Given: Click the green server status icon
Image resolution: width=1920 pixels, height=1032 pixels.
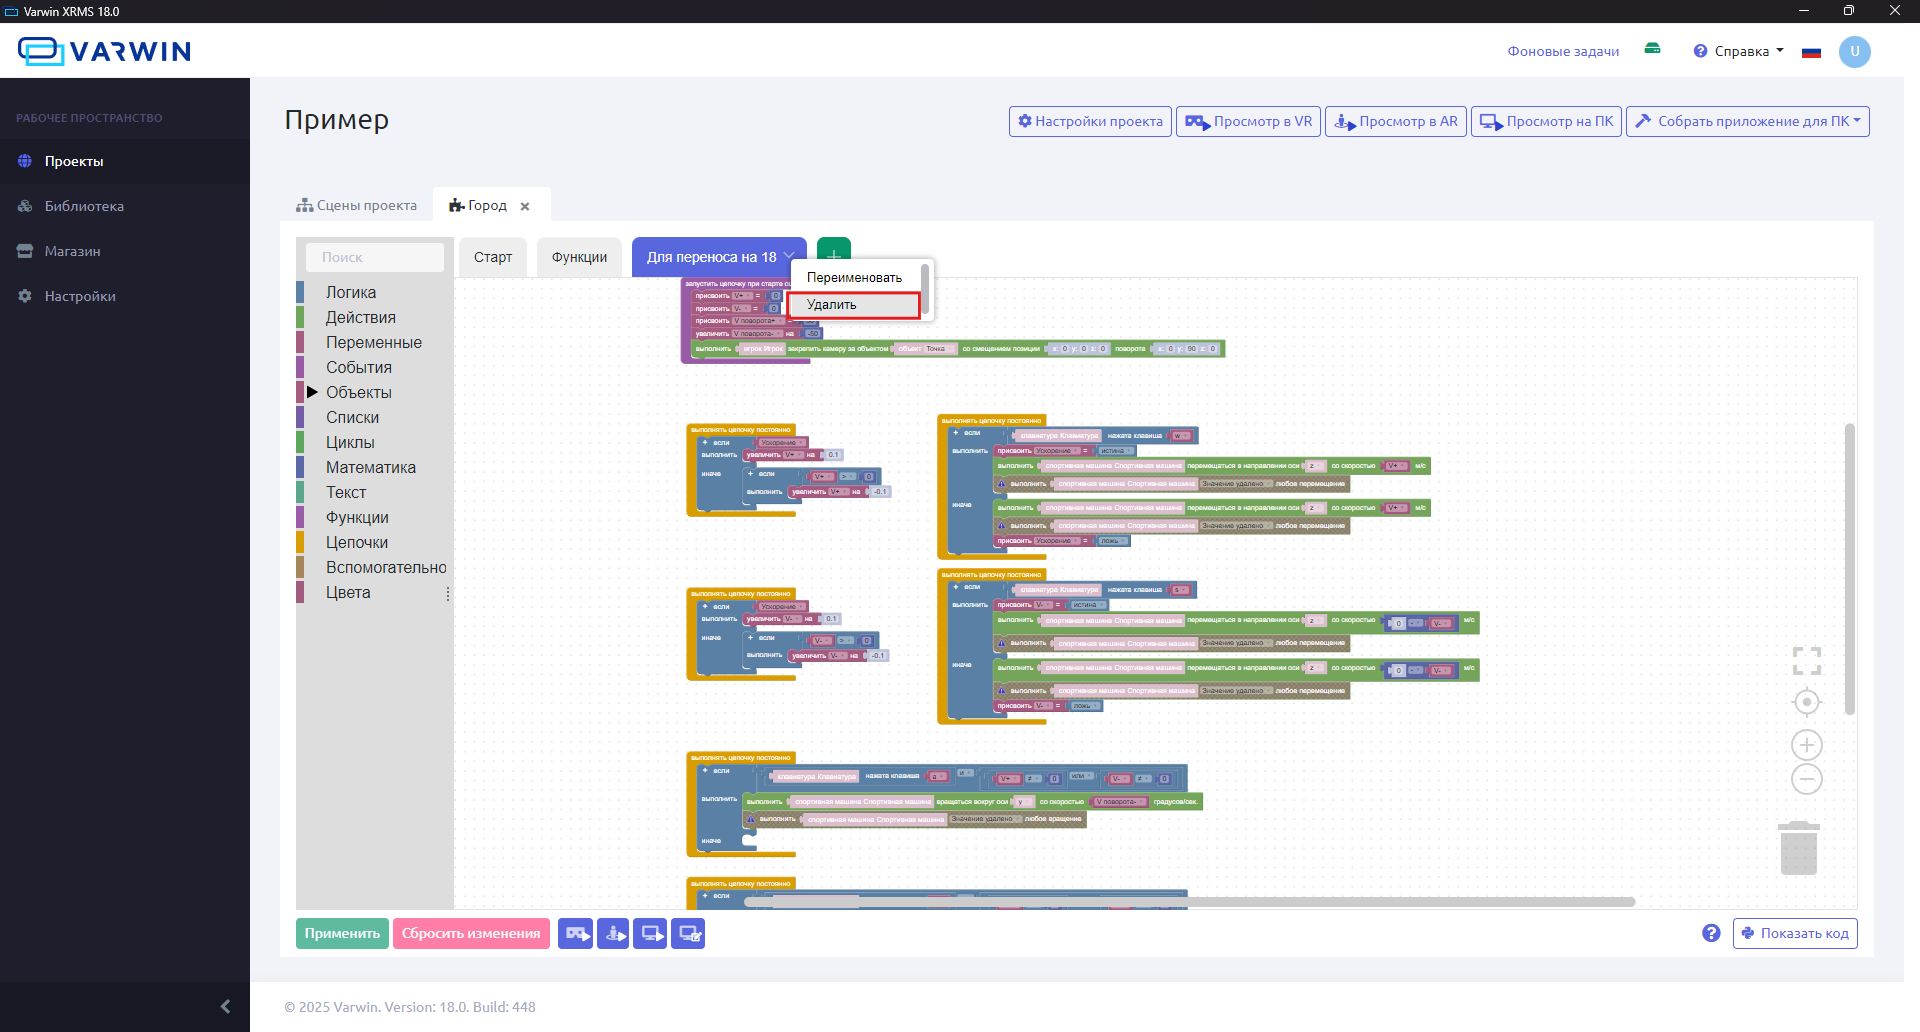Looking at the screenshot, I should [1652, 49].
